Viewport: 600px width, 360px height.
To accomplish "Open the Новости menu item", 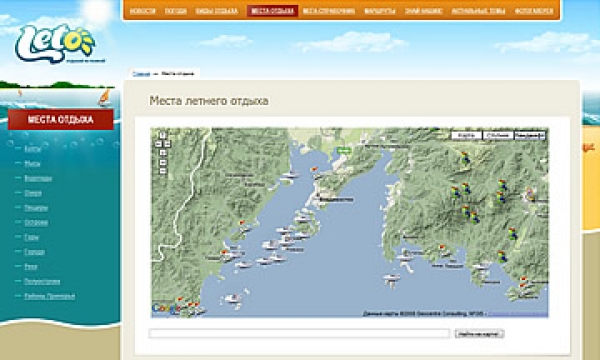I will pyautogui.click(x=142, y=11).
